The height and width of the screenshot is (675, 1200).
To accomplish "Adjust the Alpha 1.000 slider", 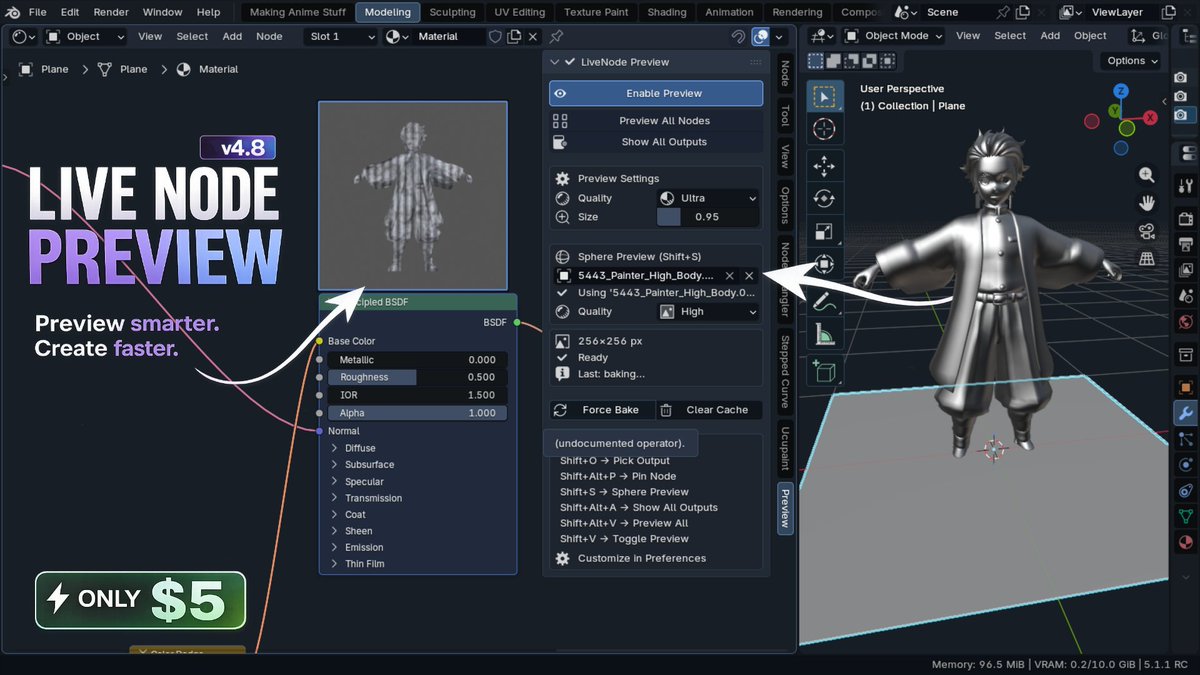I will (417, 413).
